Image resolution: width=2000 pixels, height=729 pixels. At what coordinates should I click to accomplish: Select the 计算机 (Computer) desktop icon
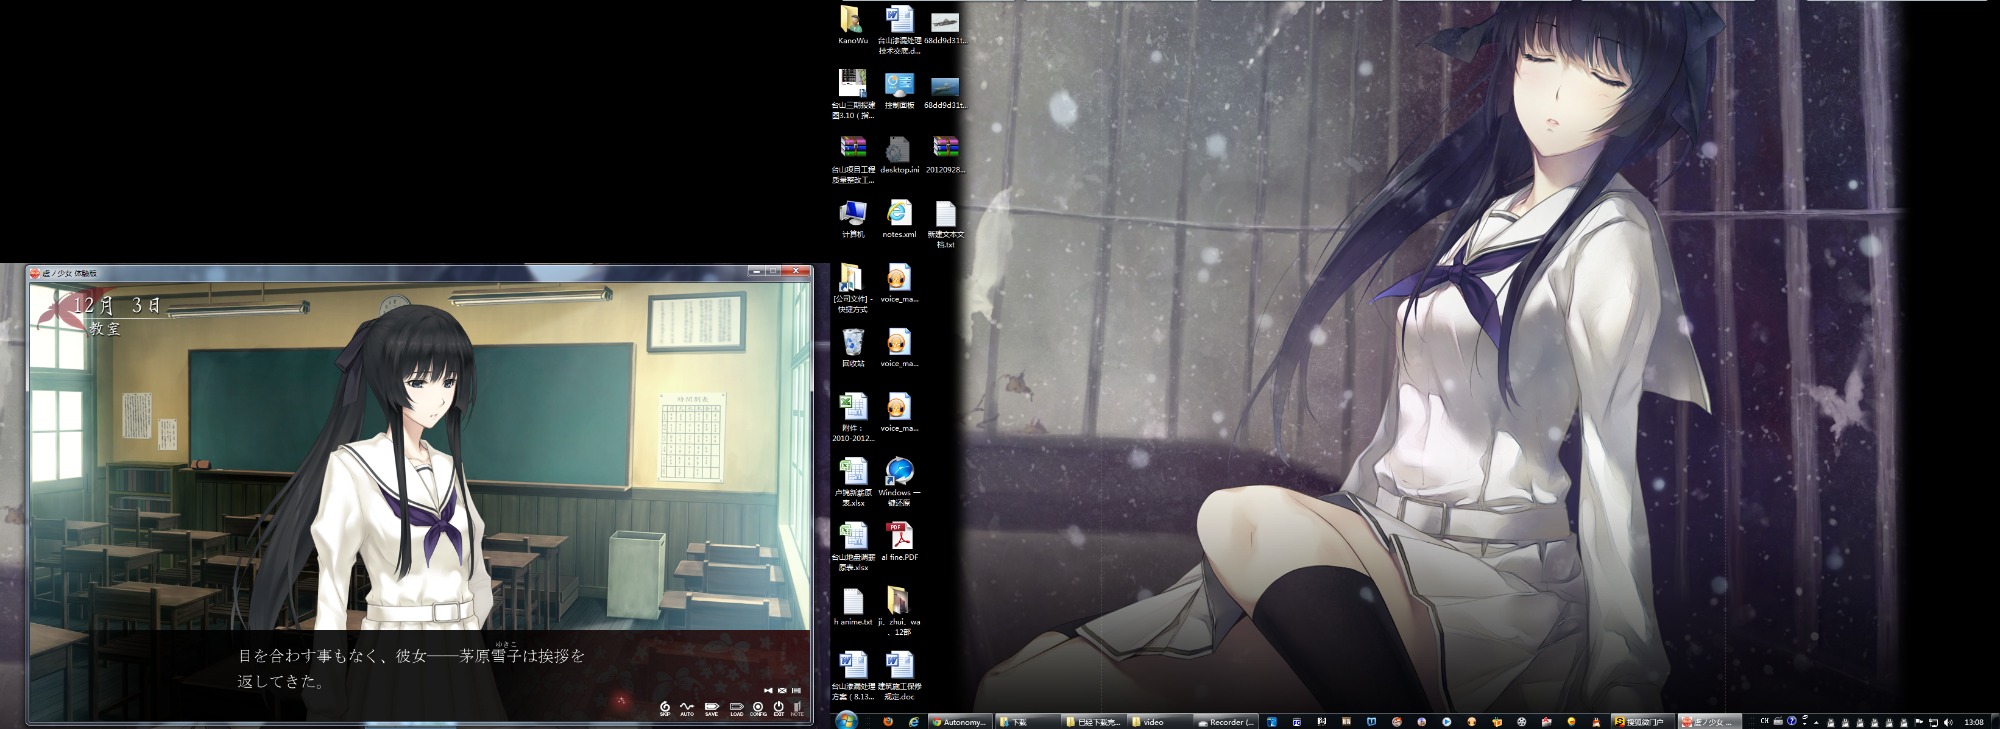pyautogui.click(x=853, y=219)
